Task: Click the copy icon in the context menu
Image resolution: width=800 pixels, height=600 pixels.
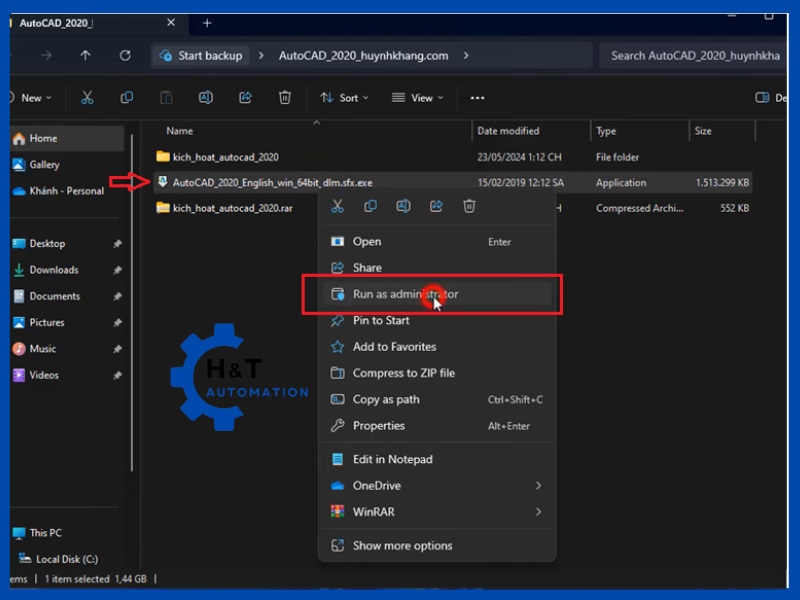Action: [370, 206]
